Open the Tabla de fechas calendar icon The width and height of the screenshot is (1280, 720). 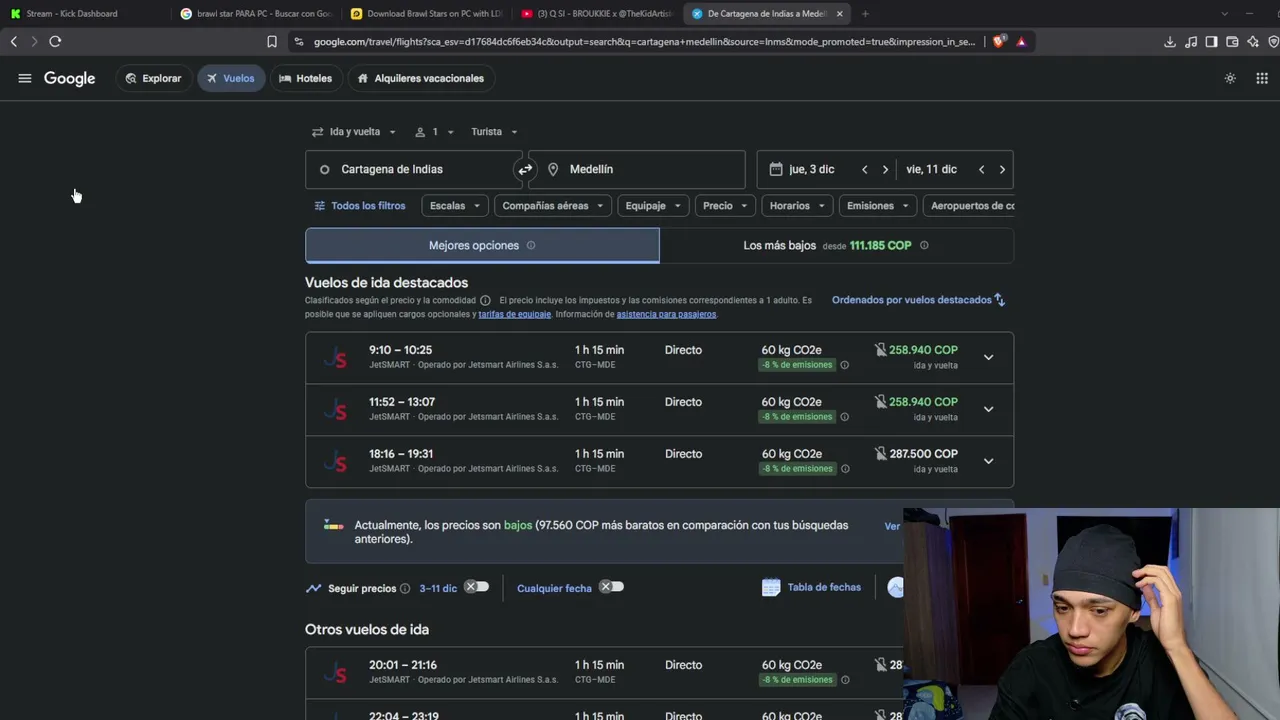[771, 587]
